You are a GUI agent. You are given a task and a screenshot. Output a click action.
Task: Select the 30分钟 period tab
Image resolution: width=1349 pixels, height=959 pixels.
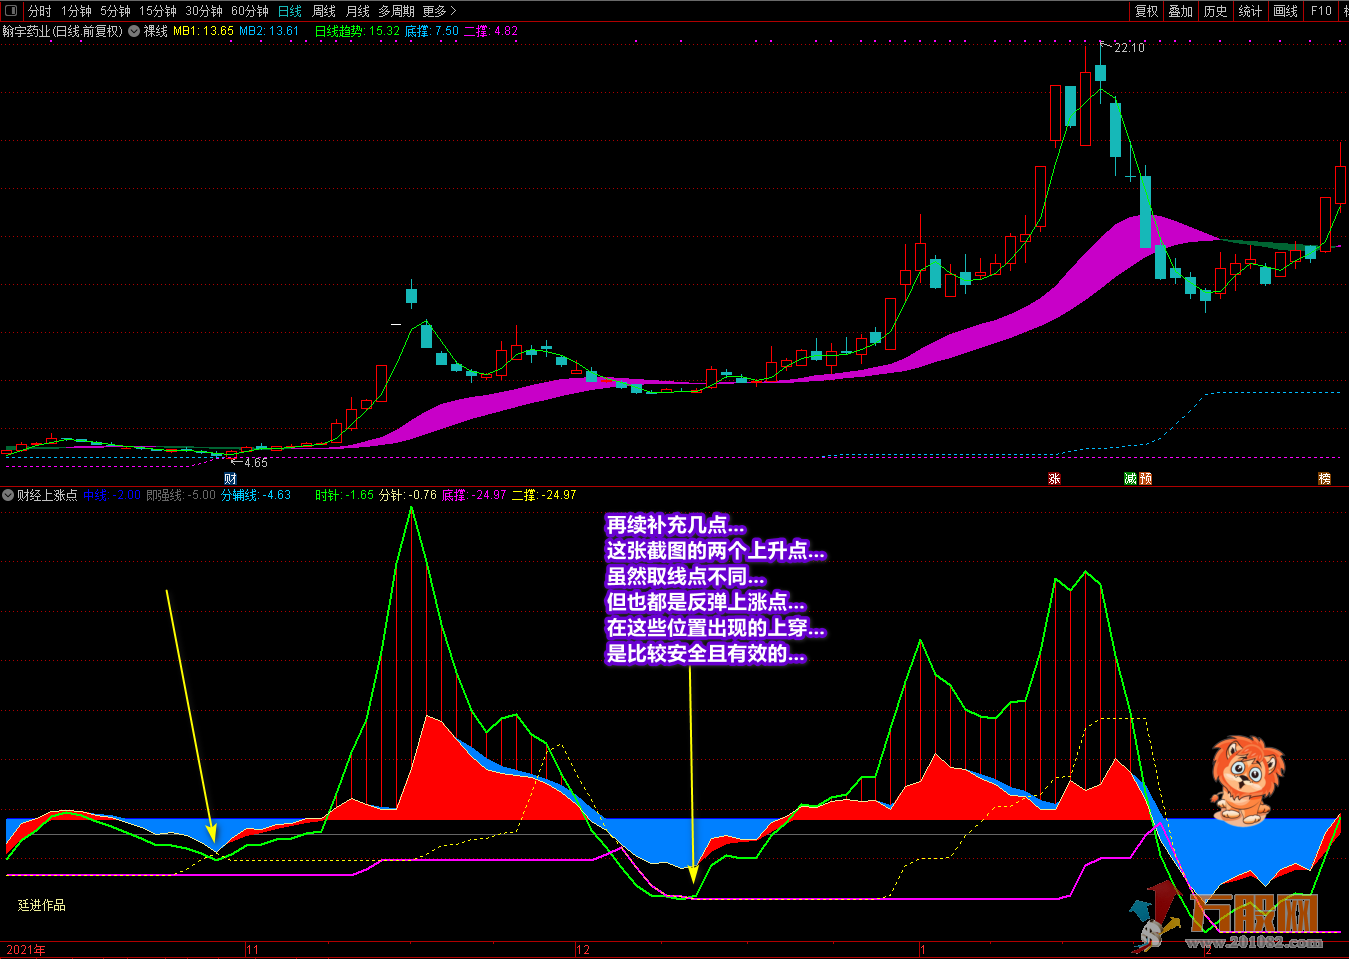pos(204,11)
